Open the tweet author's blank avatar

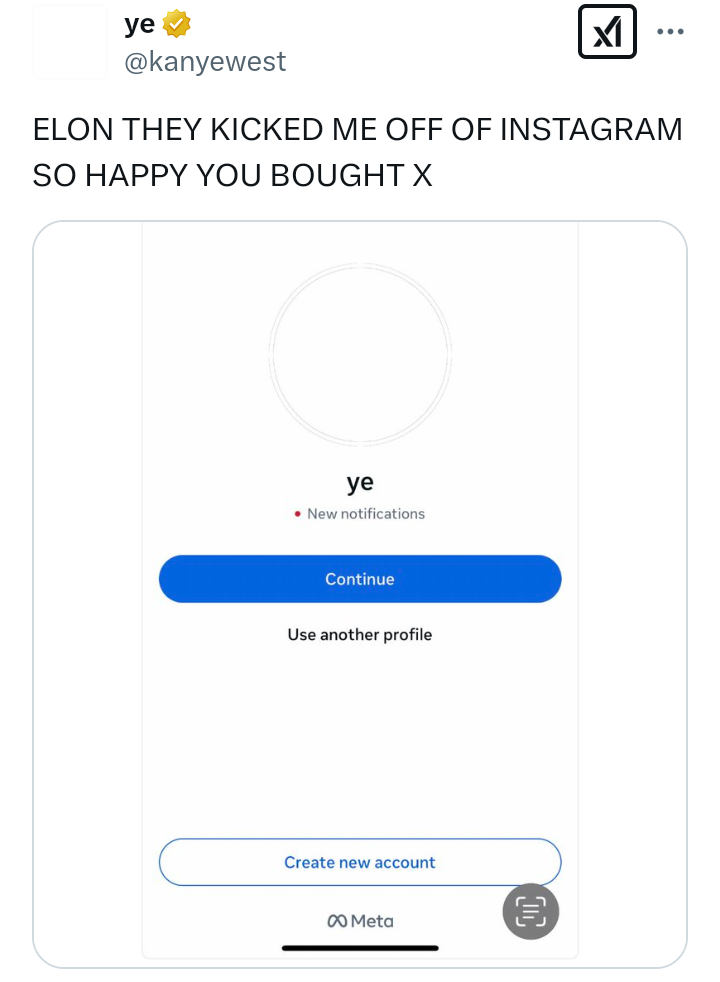click(69, 42)
